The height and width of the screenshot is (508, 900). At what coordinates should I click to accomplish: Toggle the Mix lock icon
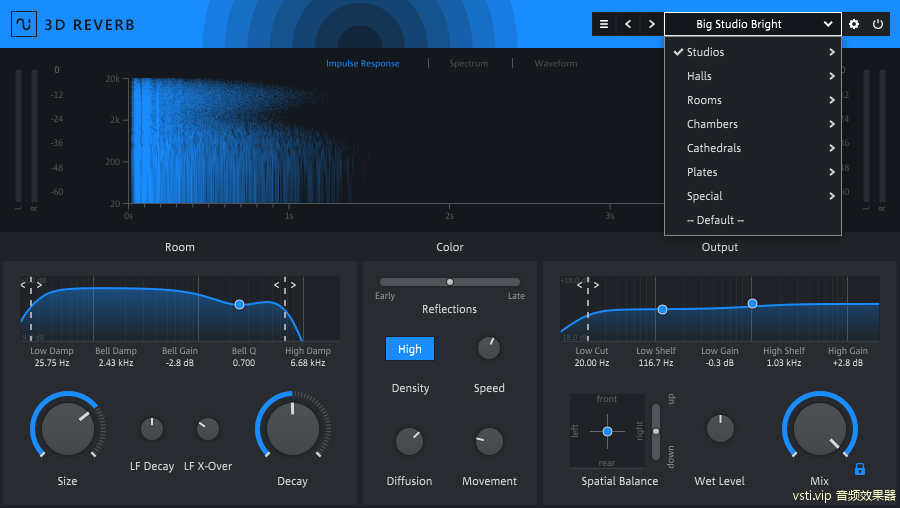tap(859, 469)
